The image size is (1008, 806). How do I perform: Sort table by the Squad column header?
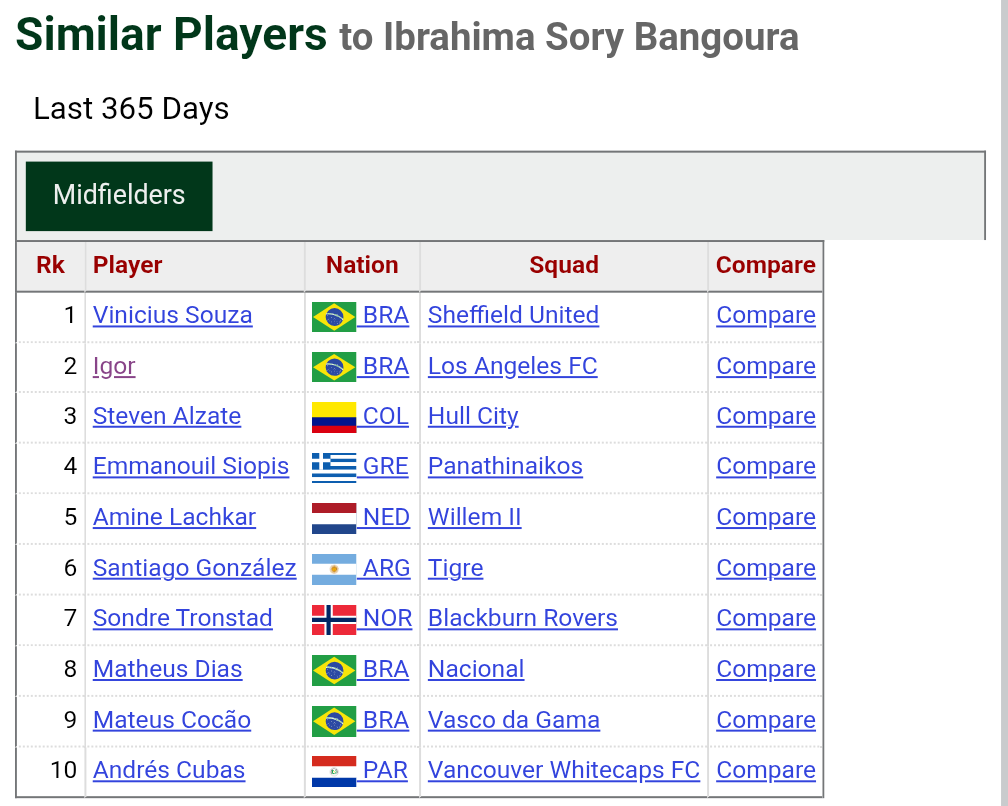(564, 265)
